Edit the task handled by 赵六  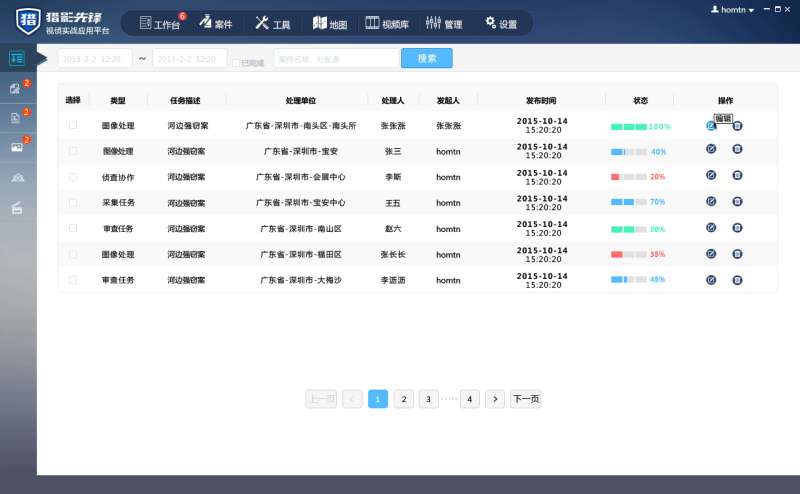[x=711, y=228]
